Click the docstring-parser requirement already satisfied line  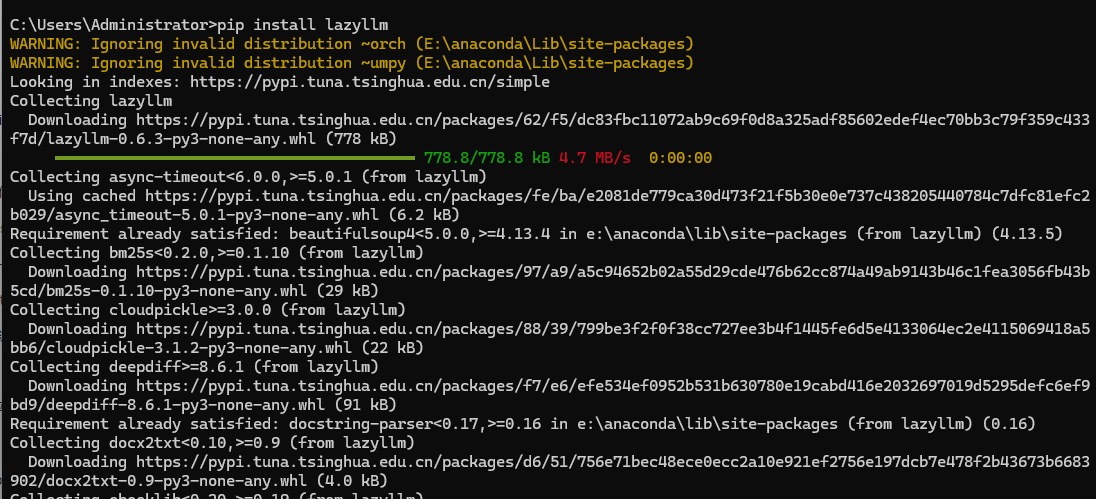click(522, 424)
